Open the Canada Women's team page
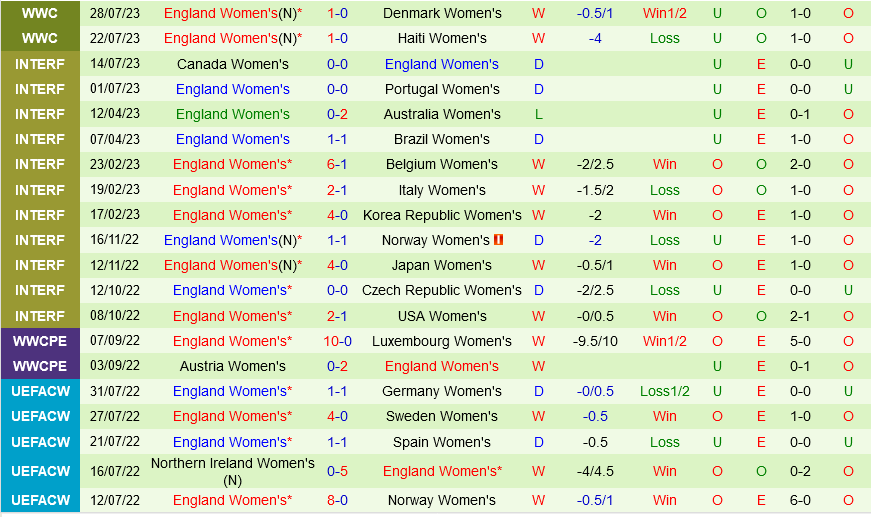The width and height of the screenshot is (871, 517). 233,64
